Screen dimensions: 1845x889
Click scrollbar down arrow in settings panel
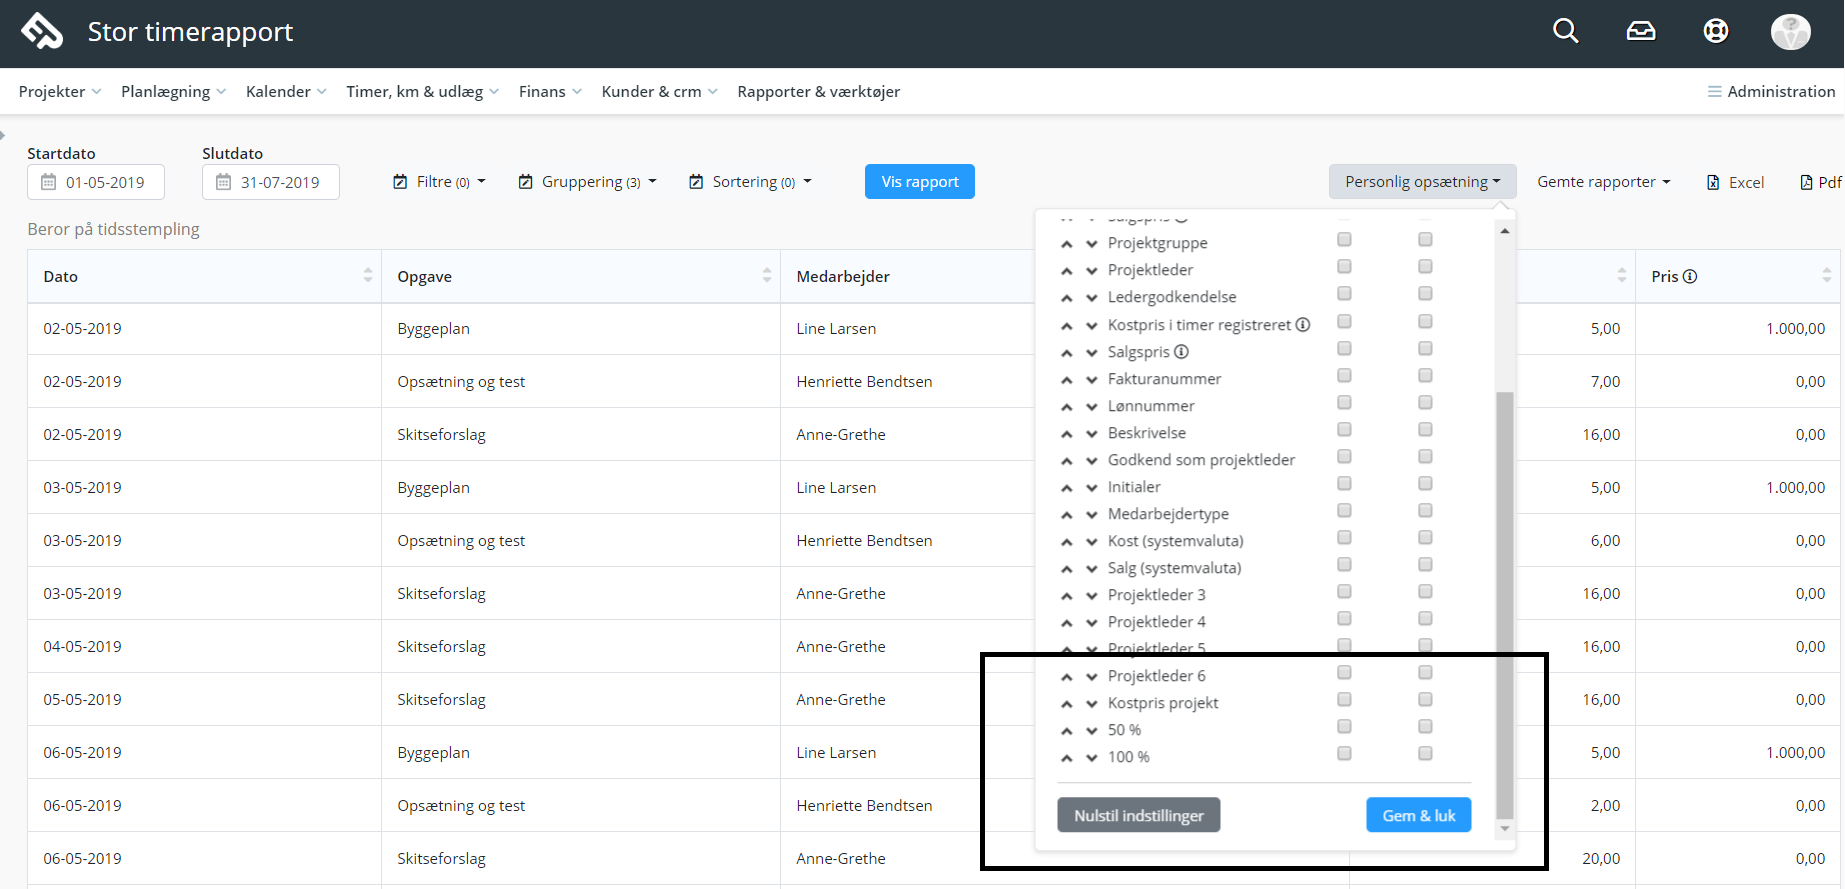click(1504, 829)
